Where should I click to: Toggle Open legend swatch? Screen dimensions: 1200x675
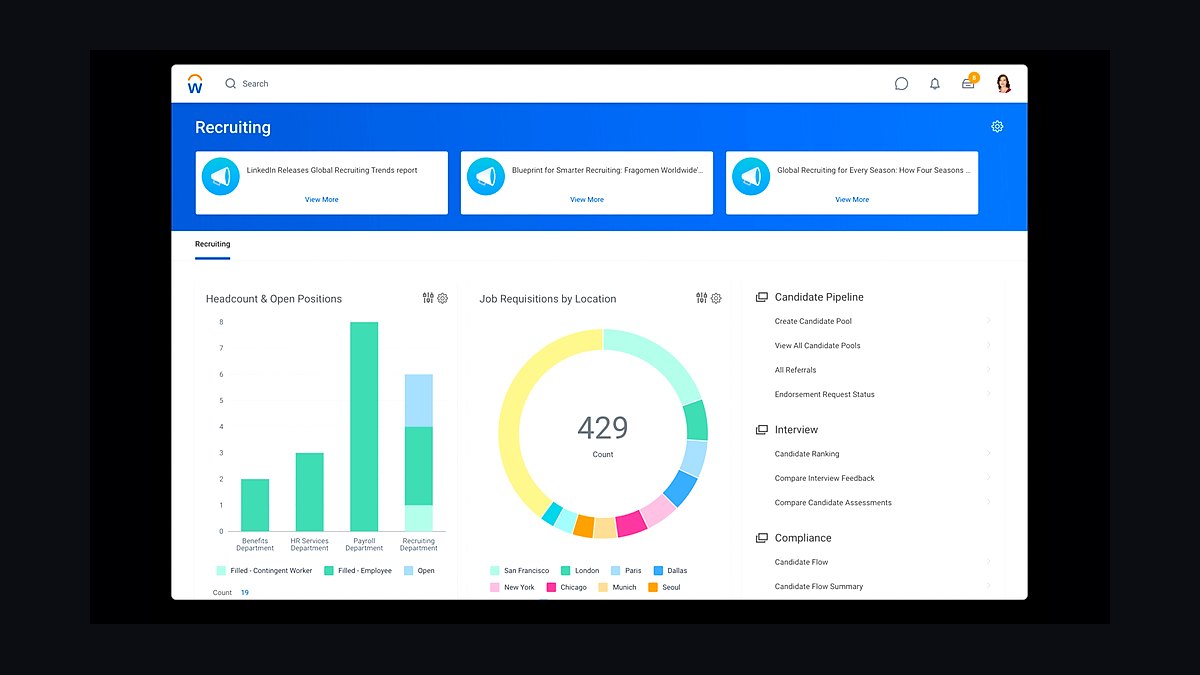(x=409, y=571)
